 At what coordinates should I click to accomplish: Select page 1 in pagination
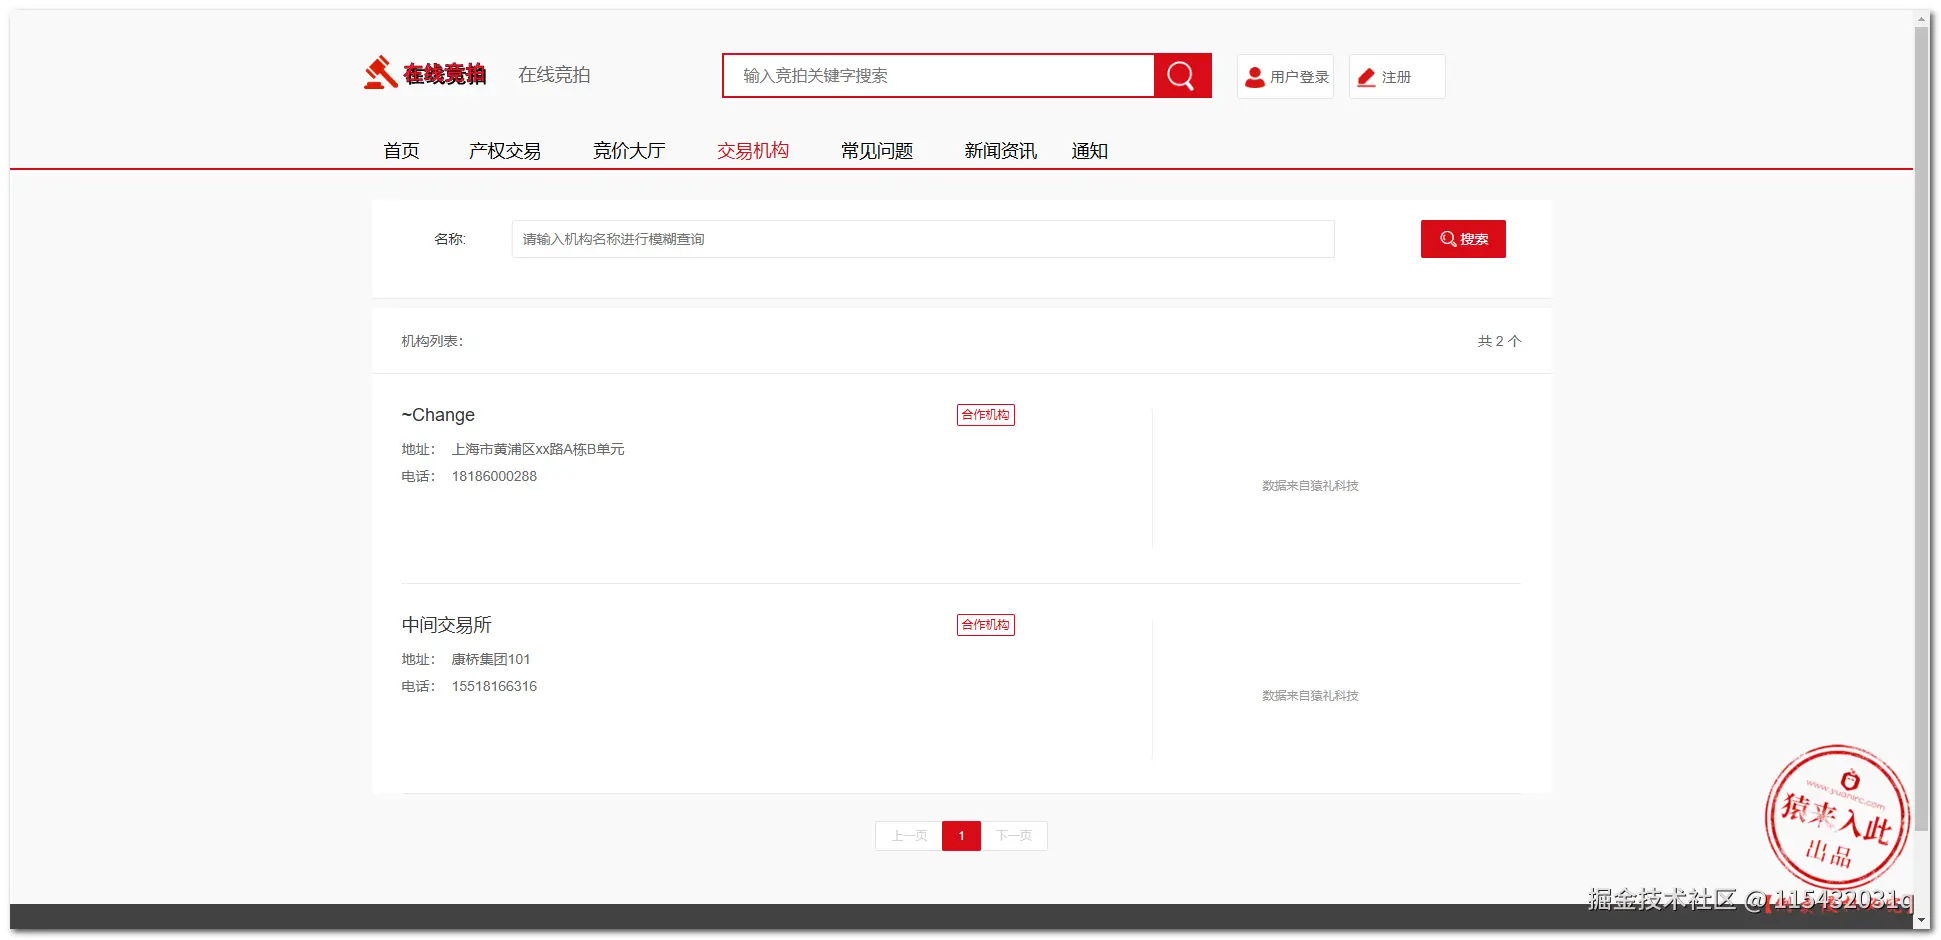click(961, 836)
